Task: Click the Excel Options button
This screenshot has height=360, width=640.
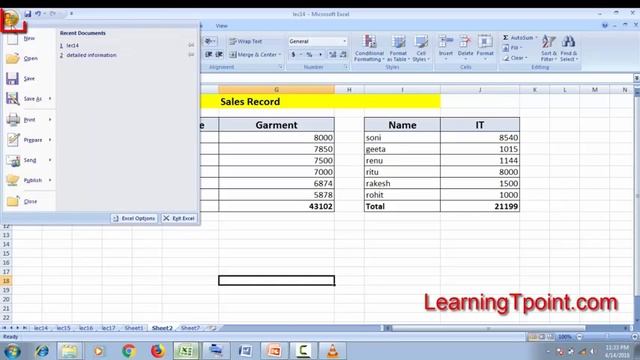Action: (x=134, y=218)
